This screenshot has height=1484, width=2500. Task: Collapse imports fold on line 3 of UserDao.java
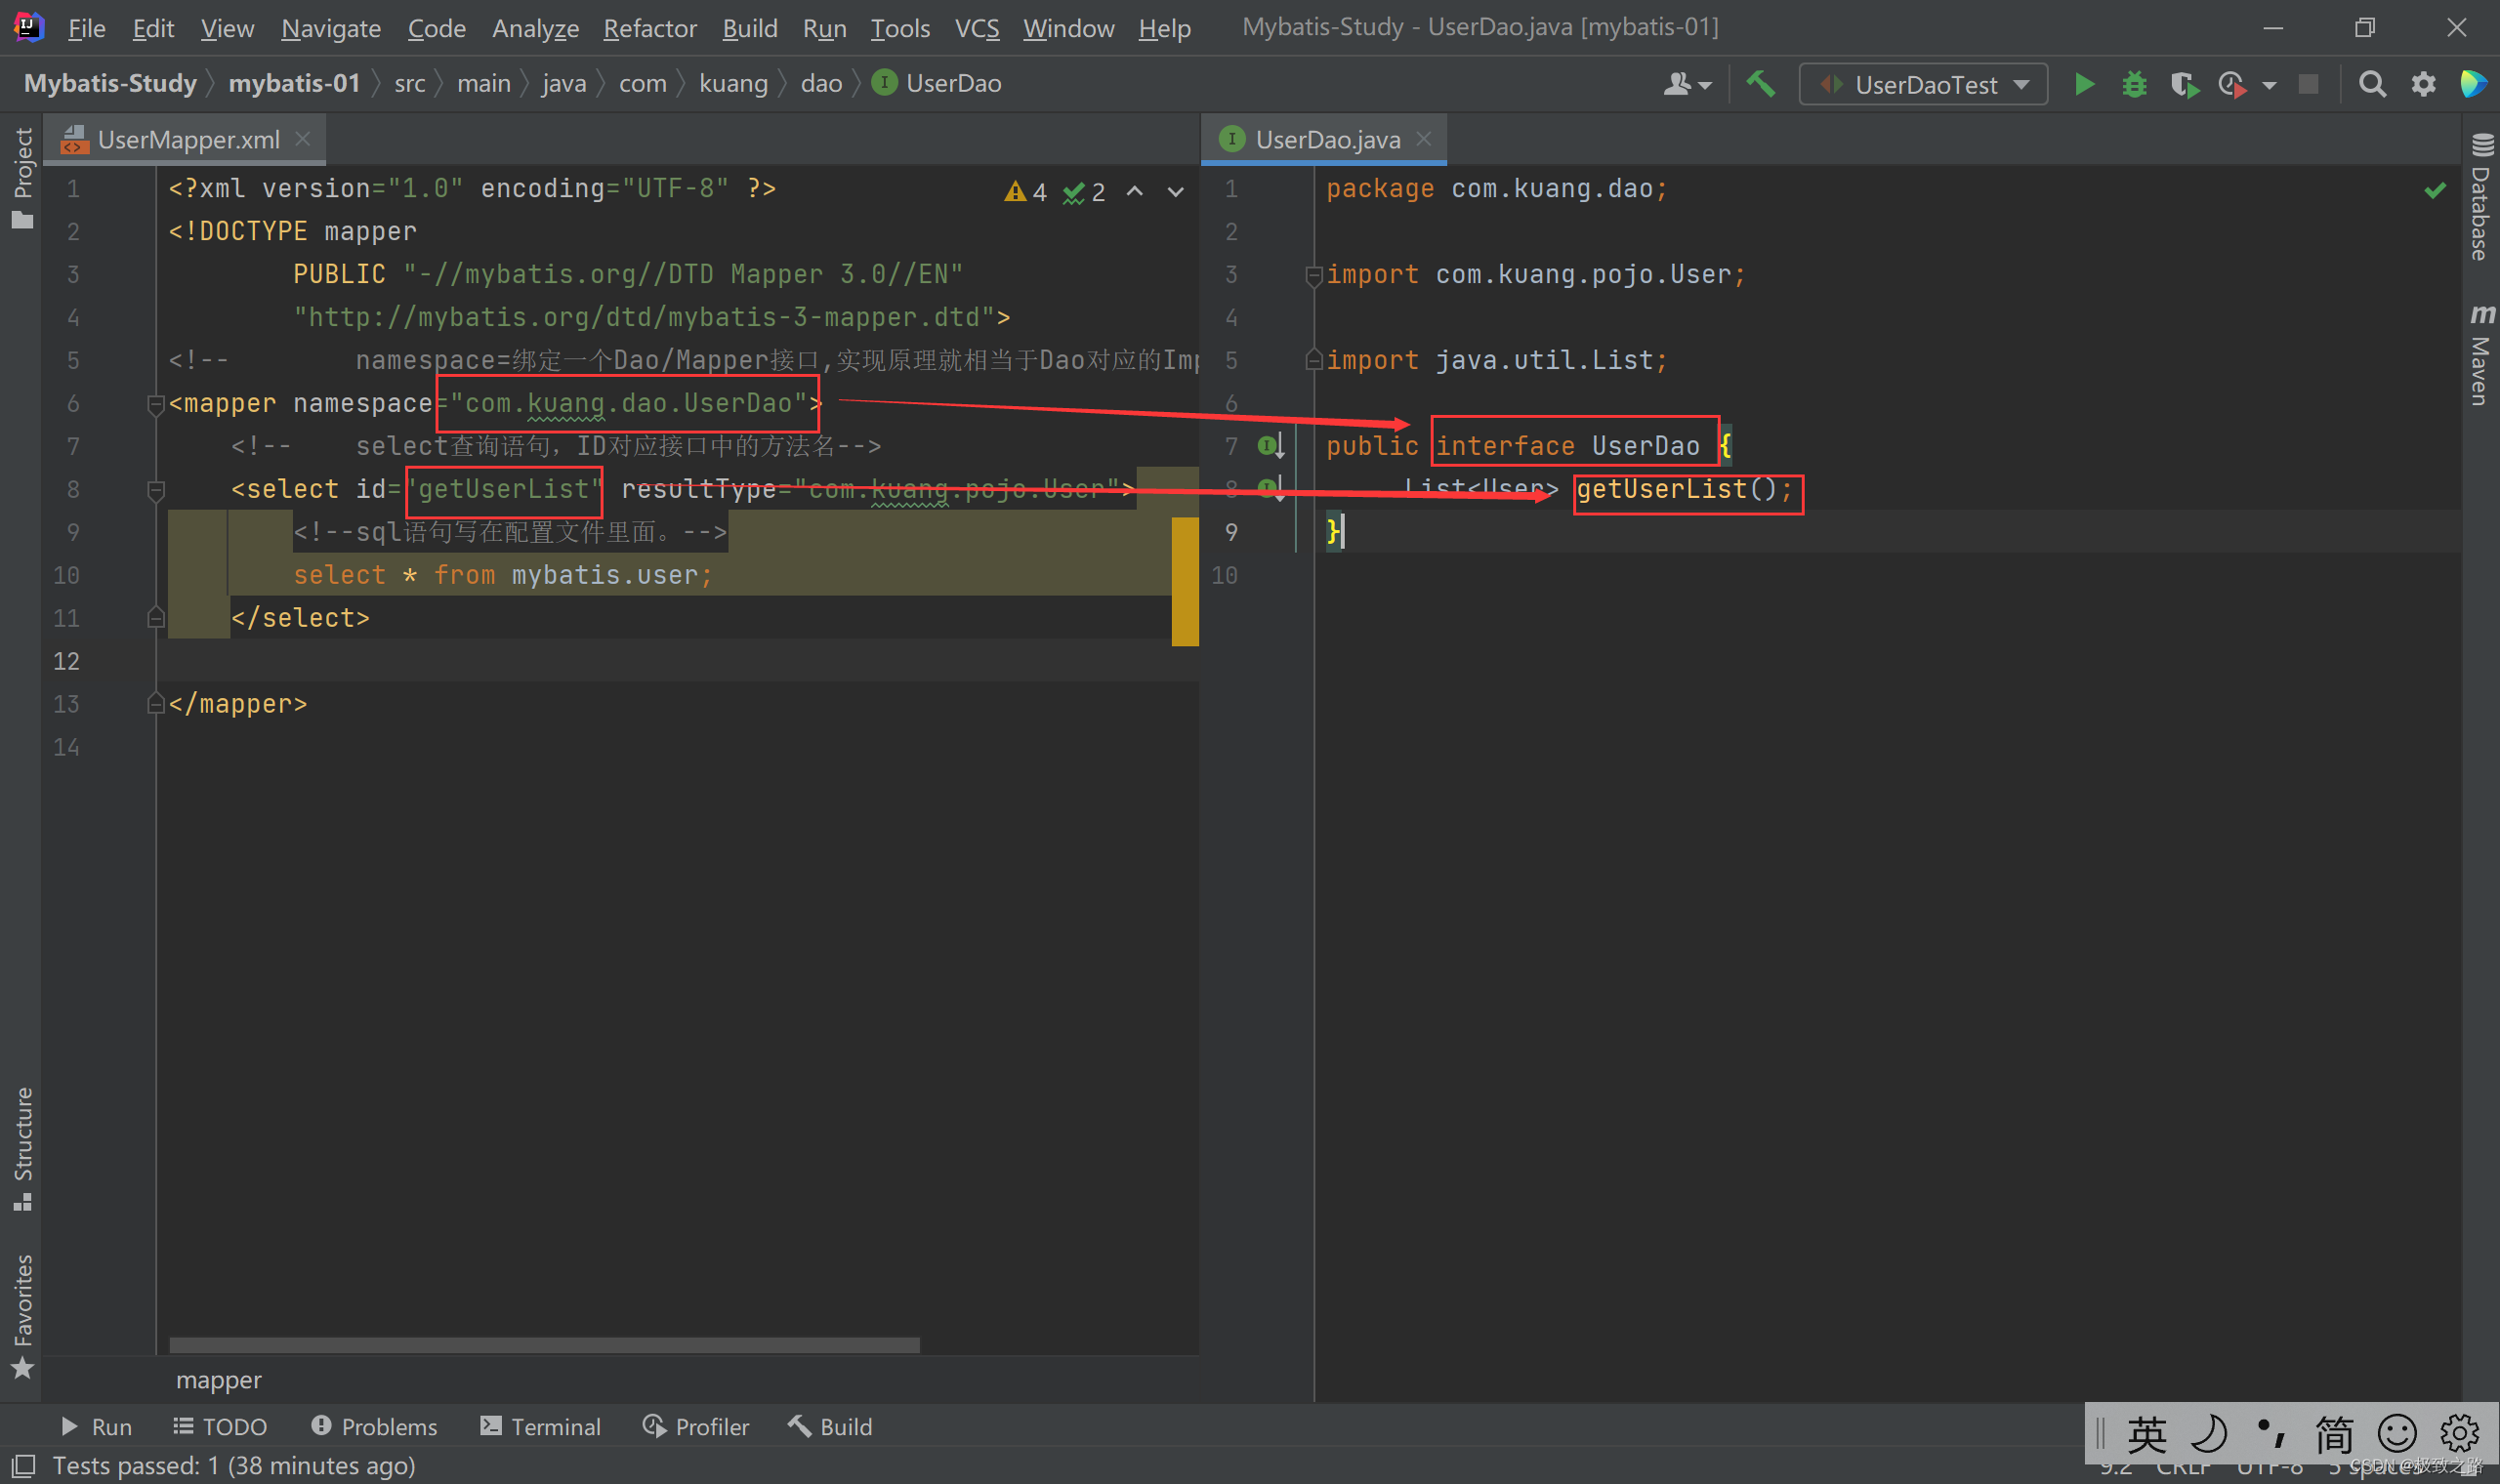click(x=1314, y=275)
